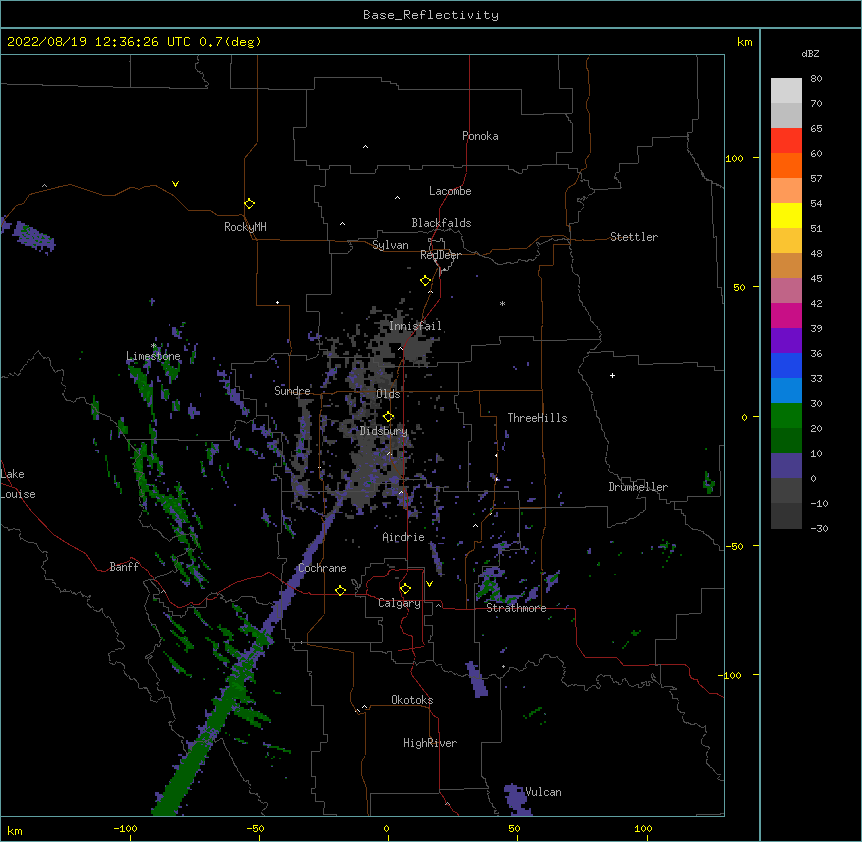The height and width of the screenshot is (842, 862).
Task: Click the Strathmore city label
Action: click(516, 608)
